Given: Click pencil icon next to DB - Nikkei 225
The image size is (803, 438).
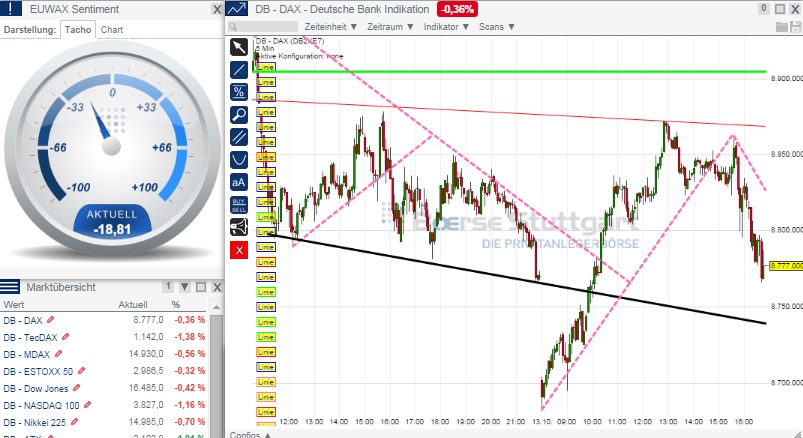Looking at the screenshot, I should (74, 422).
